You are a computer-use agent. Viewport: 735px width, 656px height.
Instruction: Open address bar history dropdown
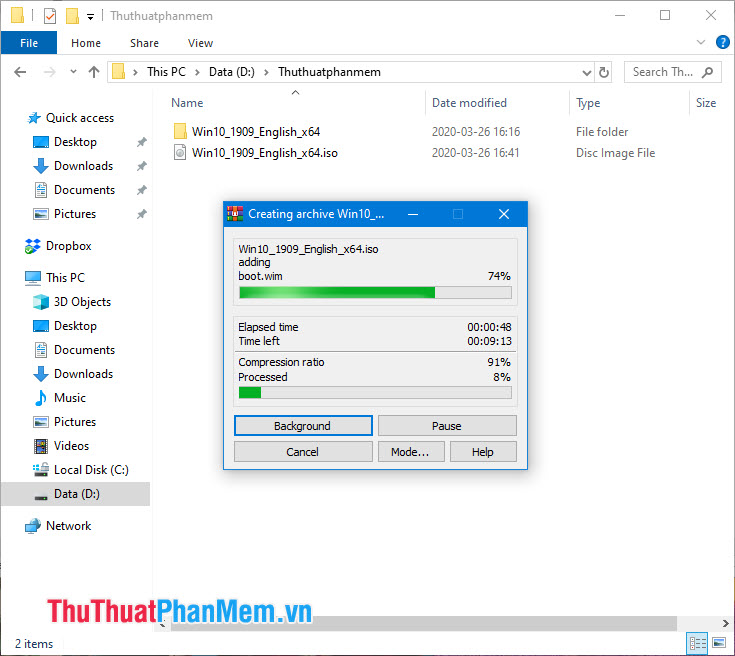click(586, 73)
